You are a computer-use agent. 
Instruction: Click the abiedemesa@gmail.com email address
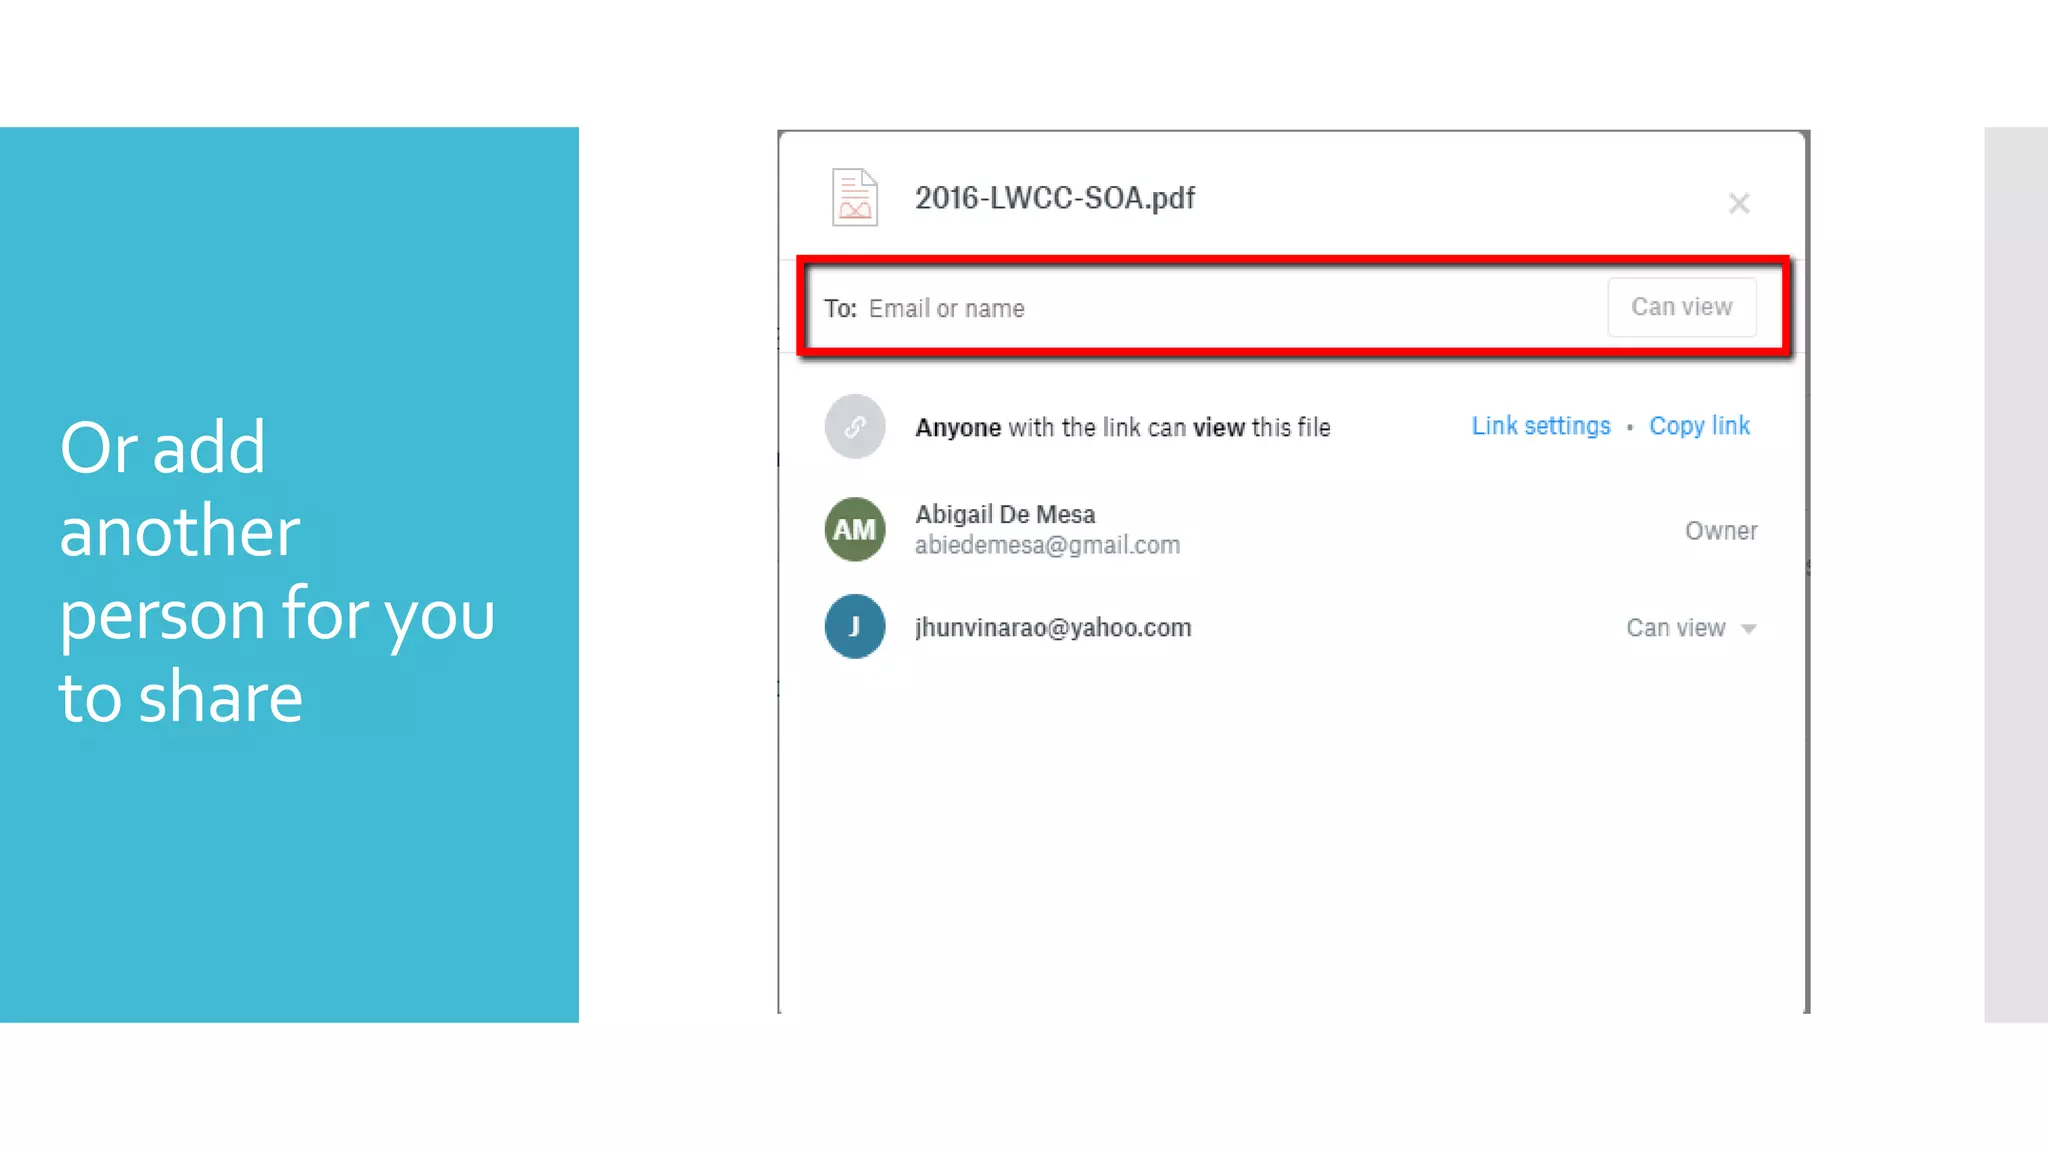click(1047, 545)
